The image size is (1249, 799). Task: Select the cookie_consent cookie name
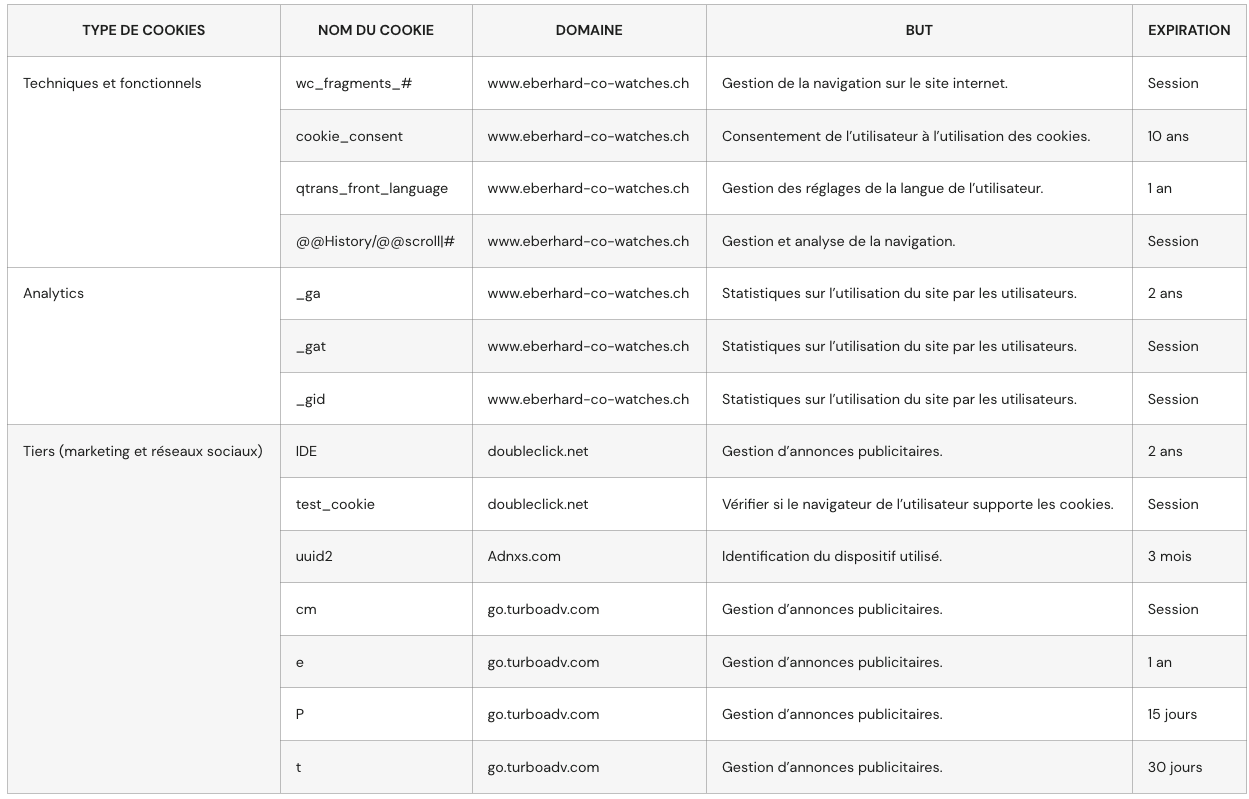[x=349, y=136]
